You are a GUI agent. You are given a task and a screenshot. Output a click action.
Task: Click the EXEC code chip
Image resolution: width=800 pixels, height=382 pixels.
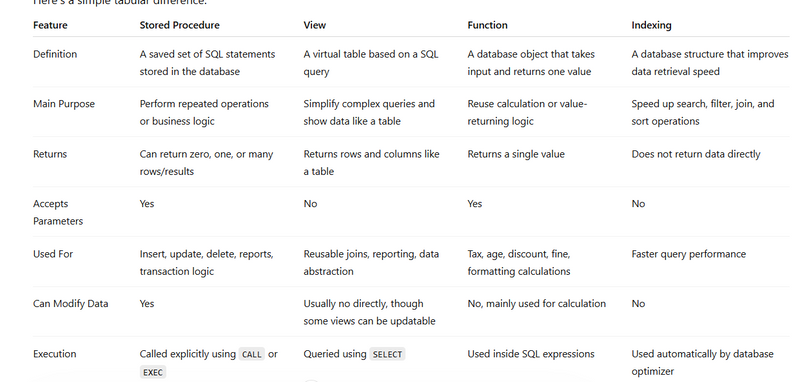(153, 372)
